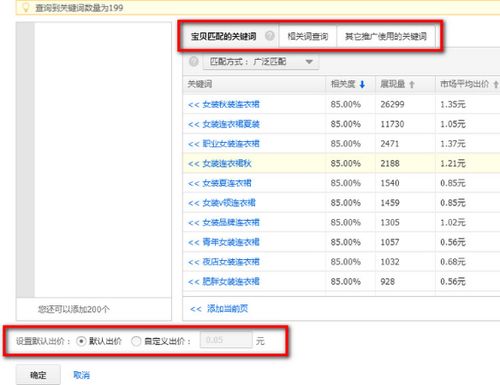
Task: Open the 相关词查询 tab
Action: point(308,36)
